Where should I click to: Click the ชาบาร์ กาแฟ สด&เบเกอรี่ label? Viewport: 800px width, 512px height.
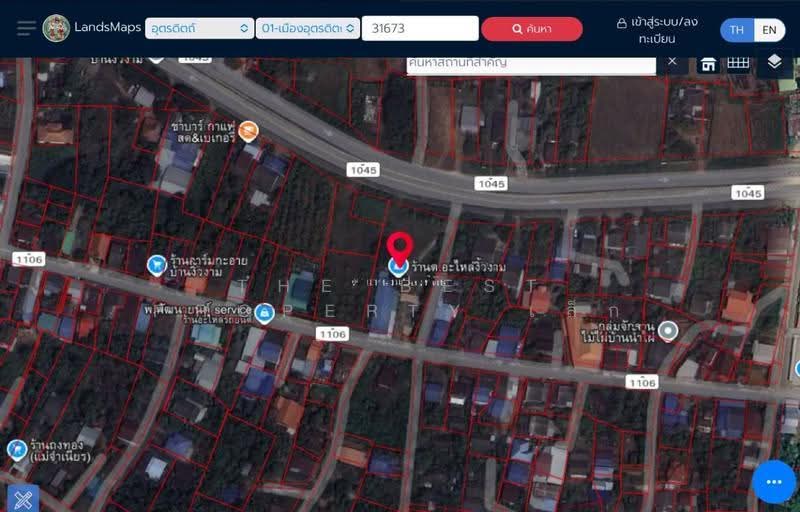click(203, 132)
